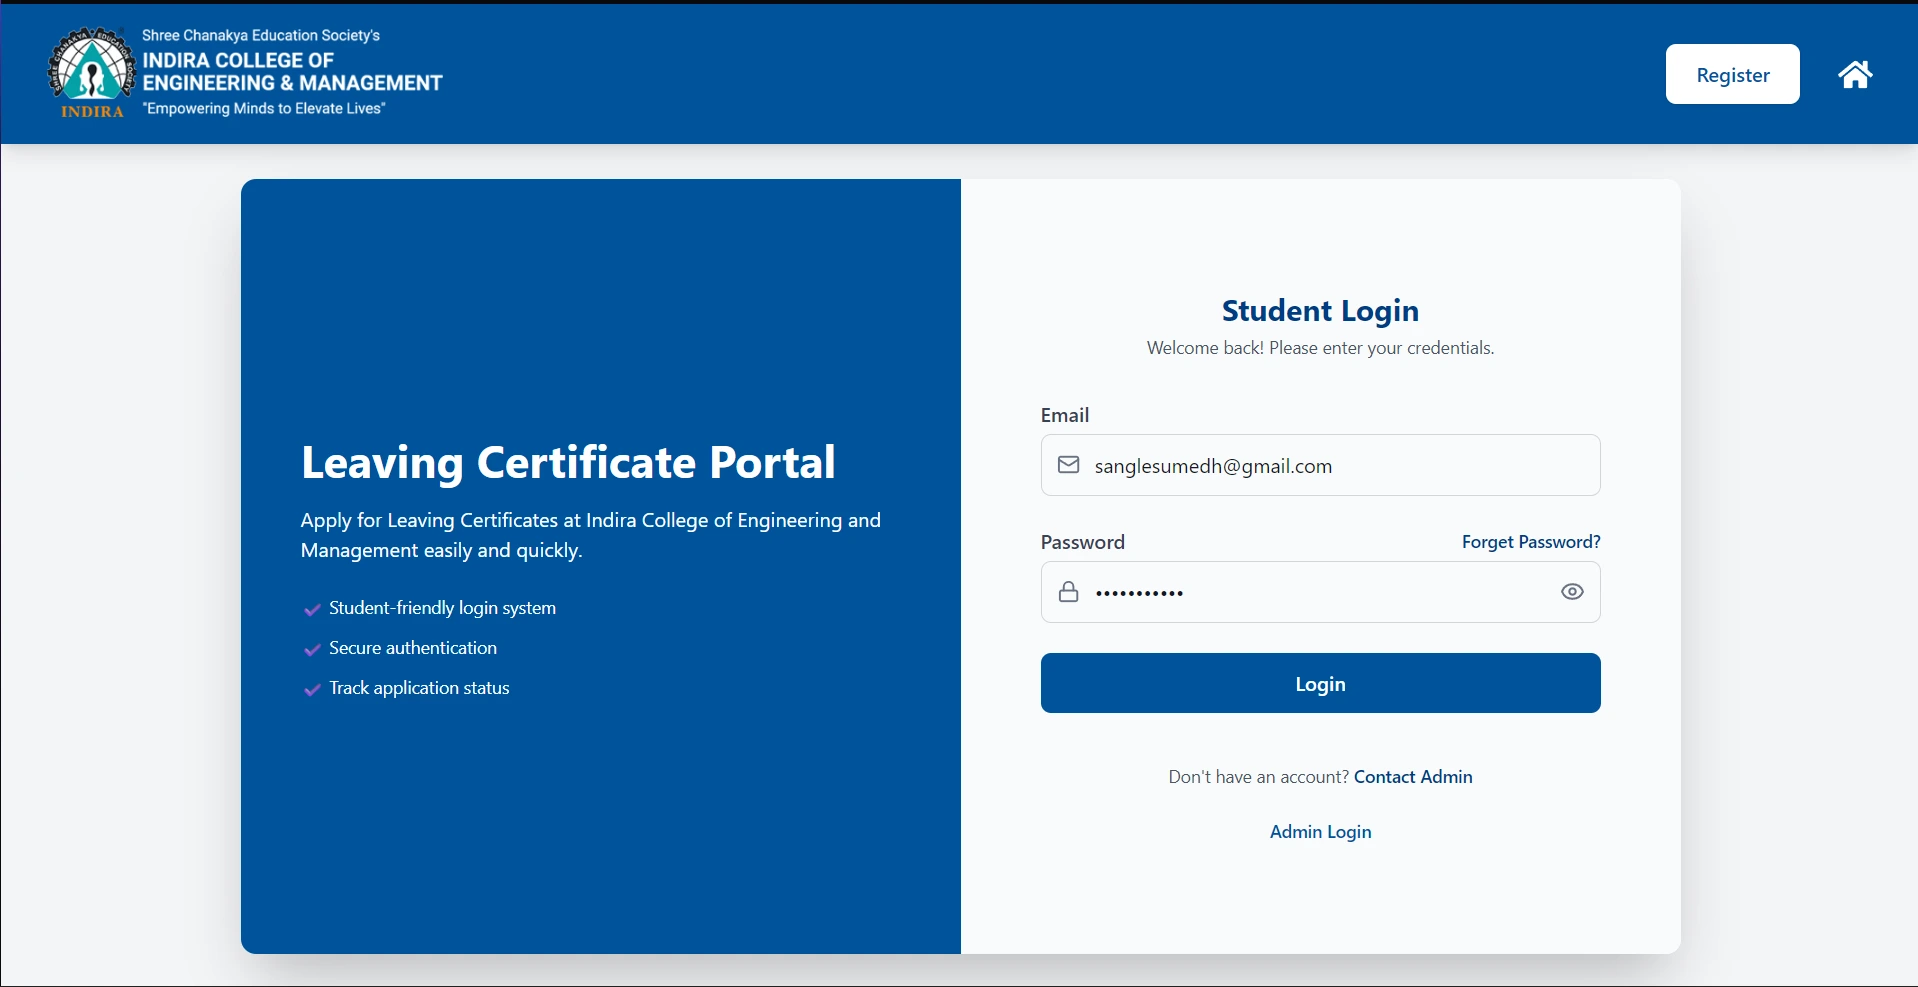This screenshot has width=1918, height=987.
Task: Open the Forget Password link
Action: [1531, 541]
